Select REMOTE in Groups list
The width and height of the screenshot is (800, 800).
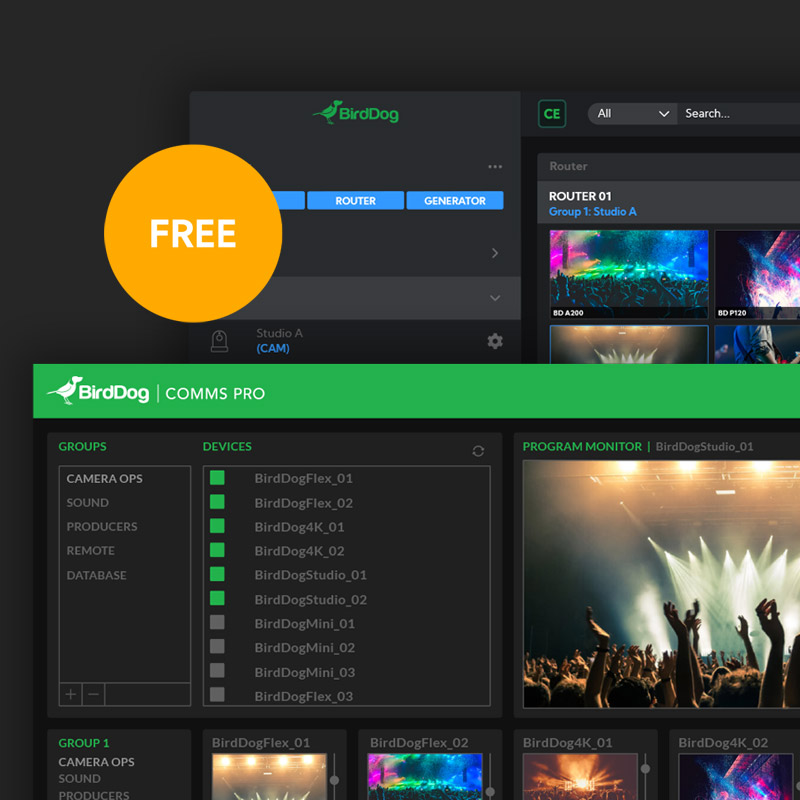[90, 551]
